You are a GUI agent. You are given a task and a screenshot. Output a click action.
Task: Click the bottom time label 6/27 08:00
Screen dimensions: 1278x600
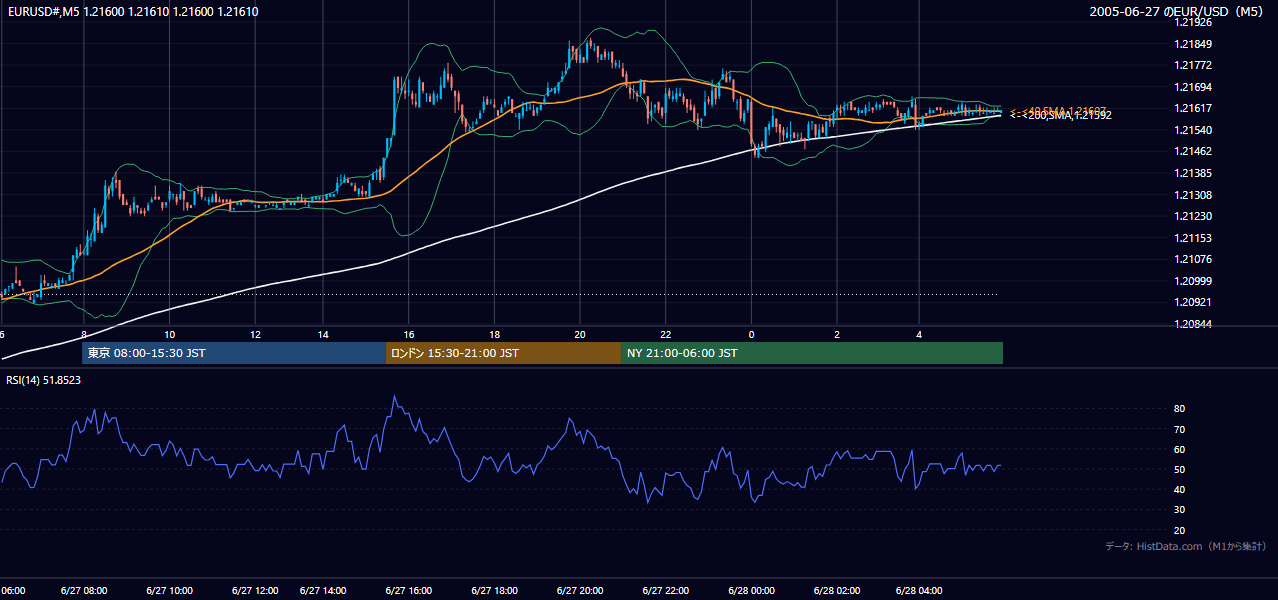(x=84, y=591)
